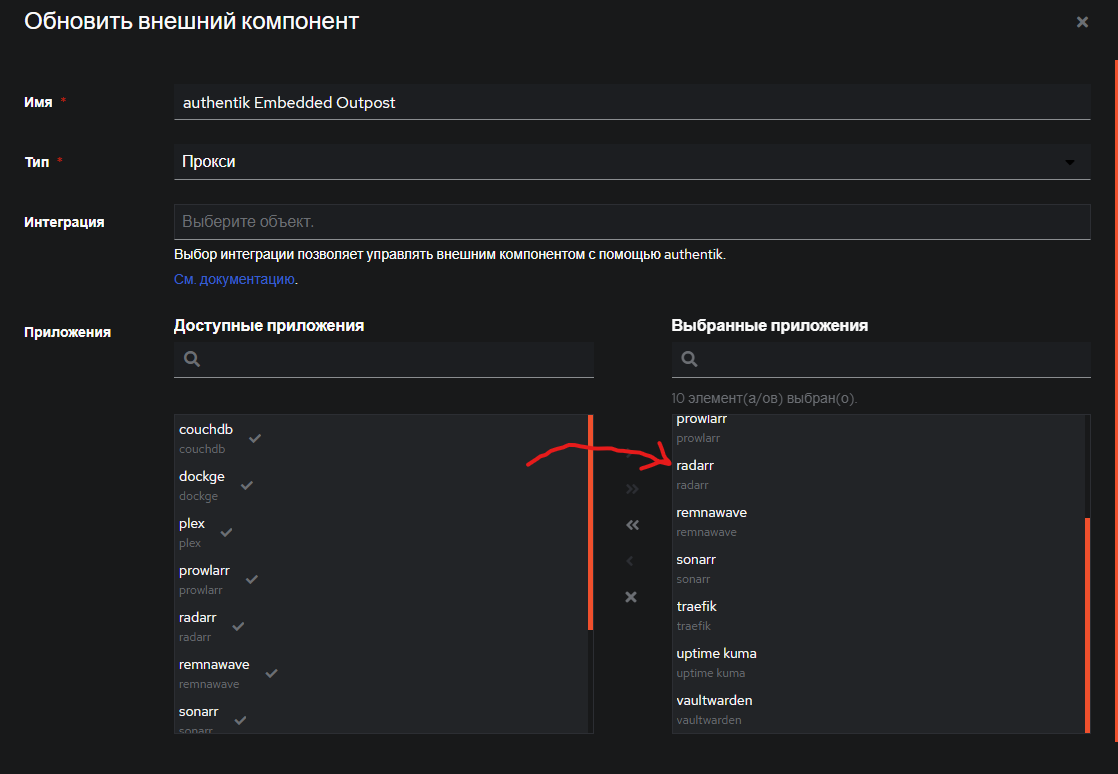
Task: Move all applications right with double-chevron icon
Action: (631, 488)
